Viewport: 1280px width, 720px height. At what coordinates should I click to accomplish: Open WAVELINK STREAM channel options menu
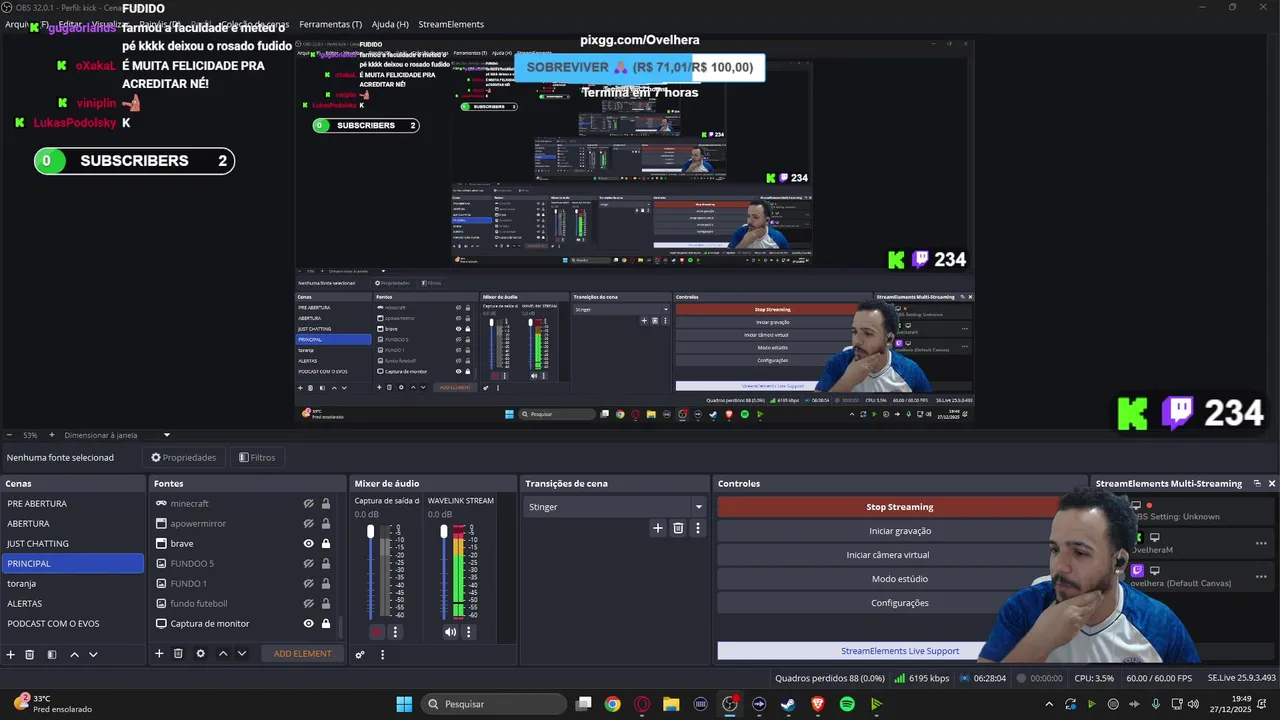(x=468, y=632)
